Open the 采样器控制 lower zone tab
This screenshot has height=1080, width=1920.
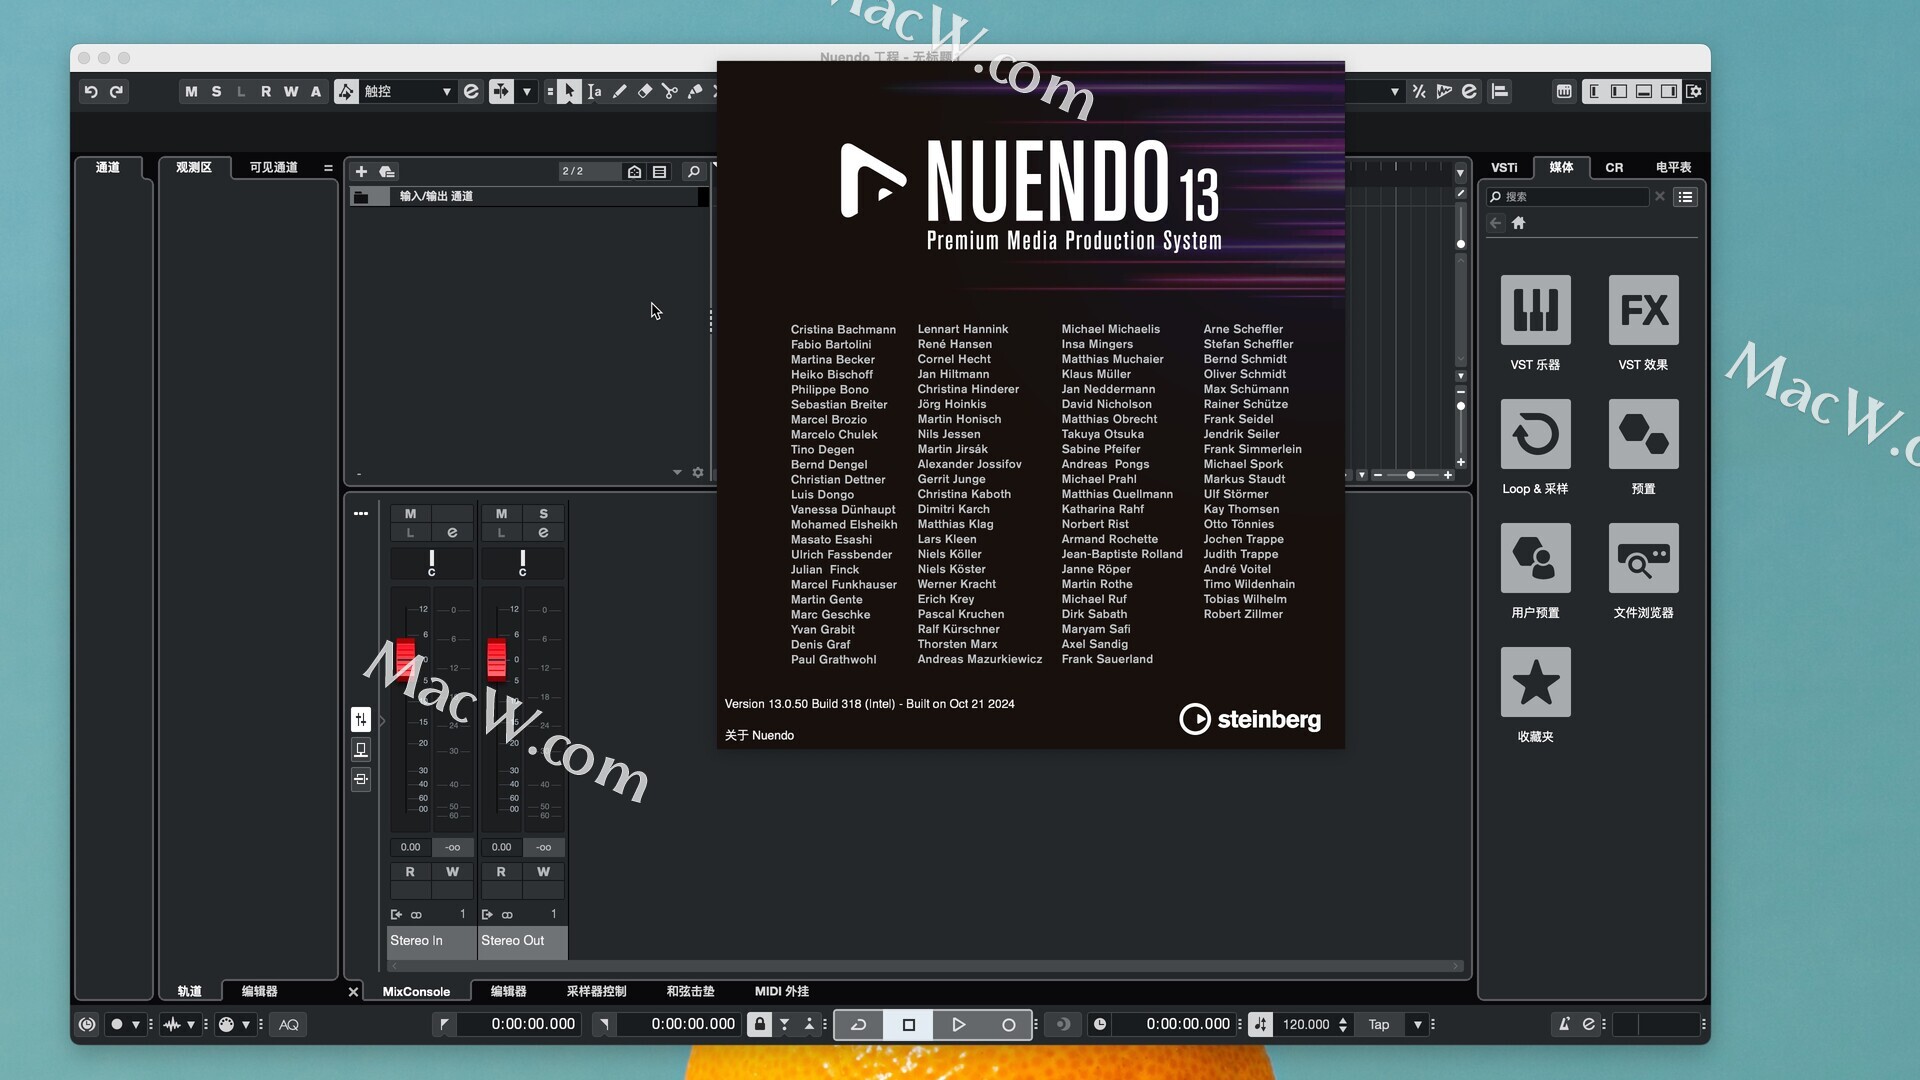pyautogui.click(x=596, y=991)
